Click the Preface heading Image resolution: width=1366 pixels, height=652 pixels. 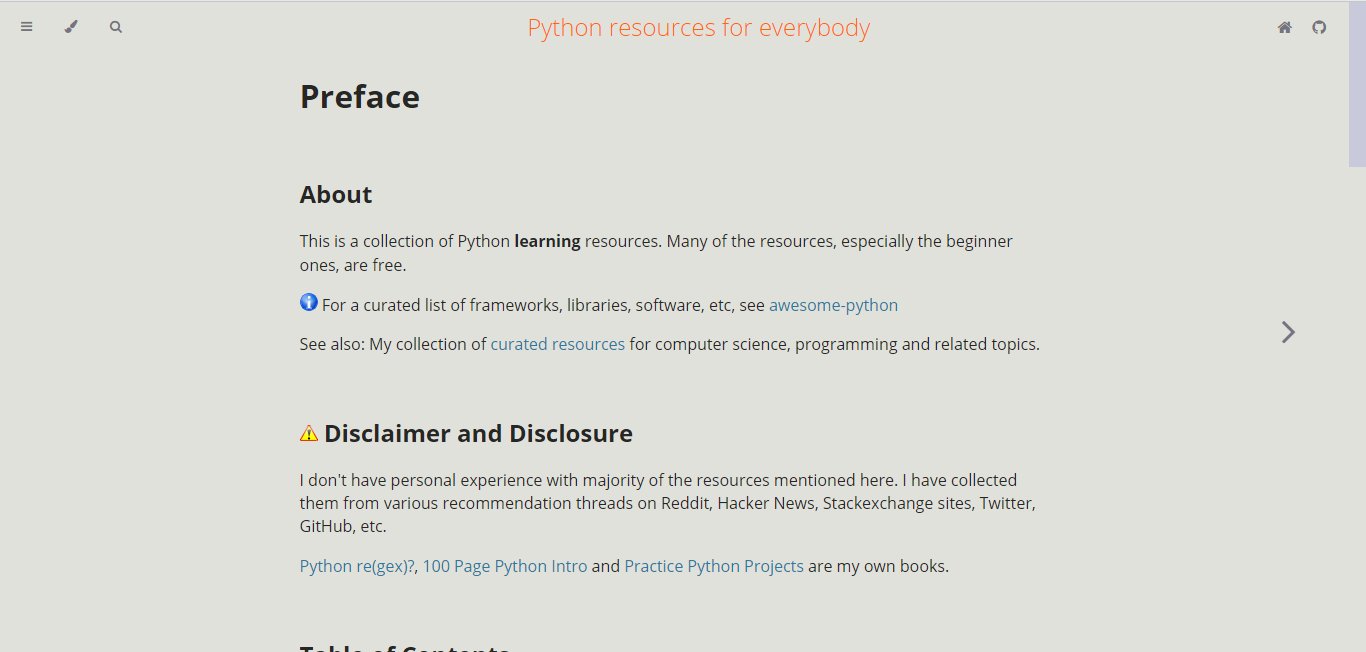(360, 96)
